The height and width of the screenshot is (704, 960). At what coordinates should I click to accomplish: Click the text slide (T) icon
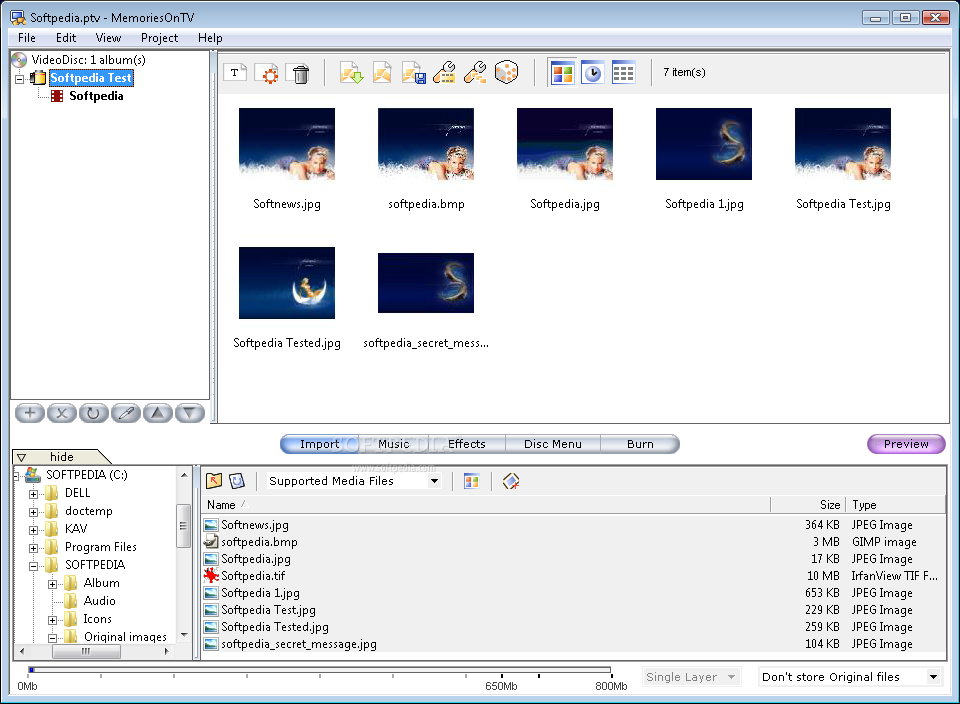(235, 72)
